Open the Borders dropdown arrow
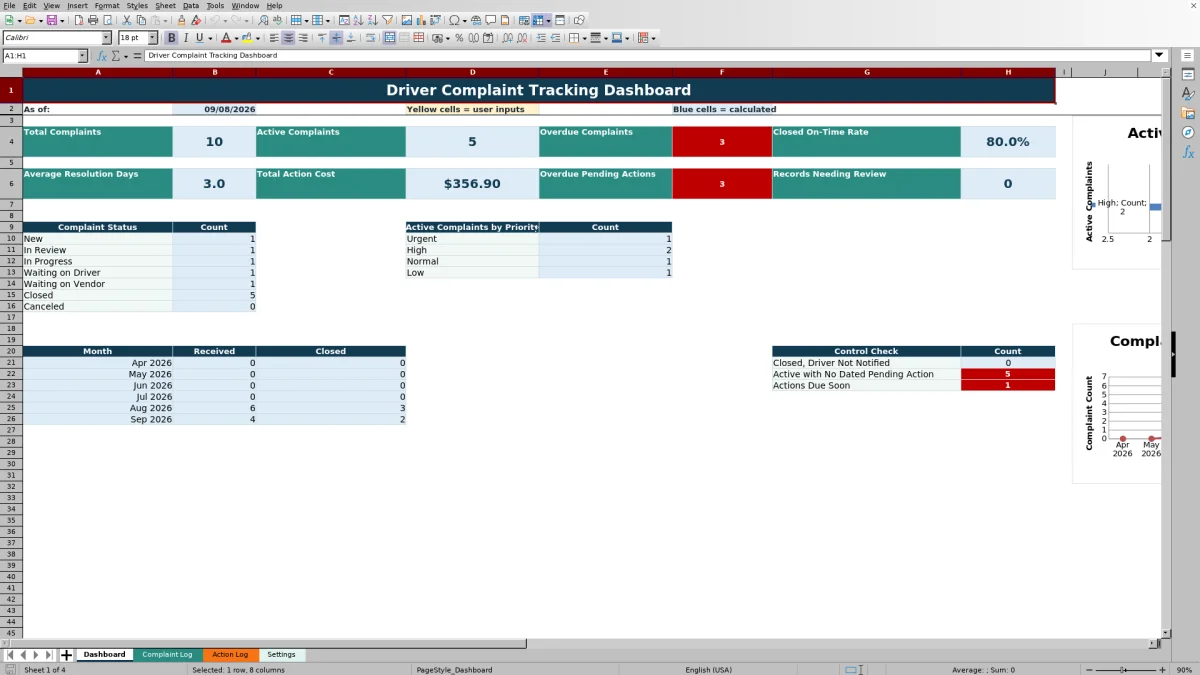 click(584, 38)
